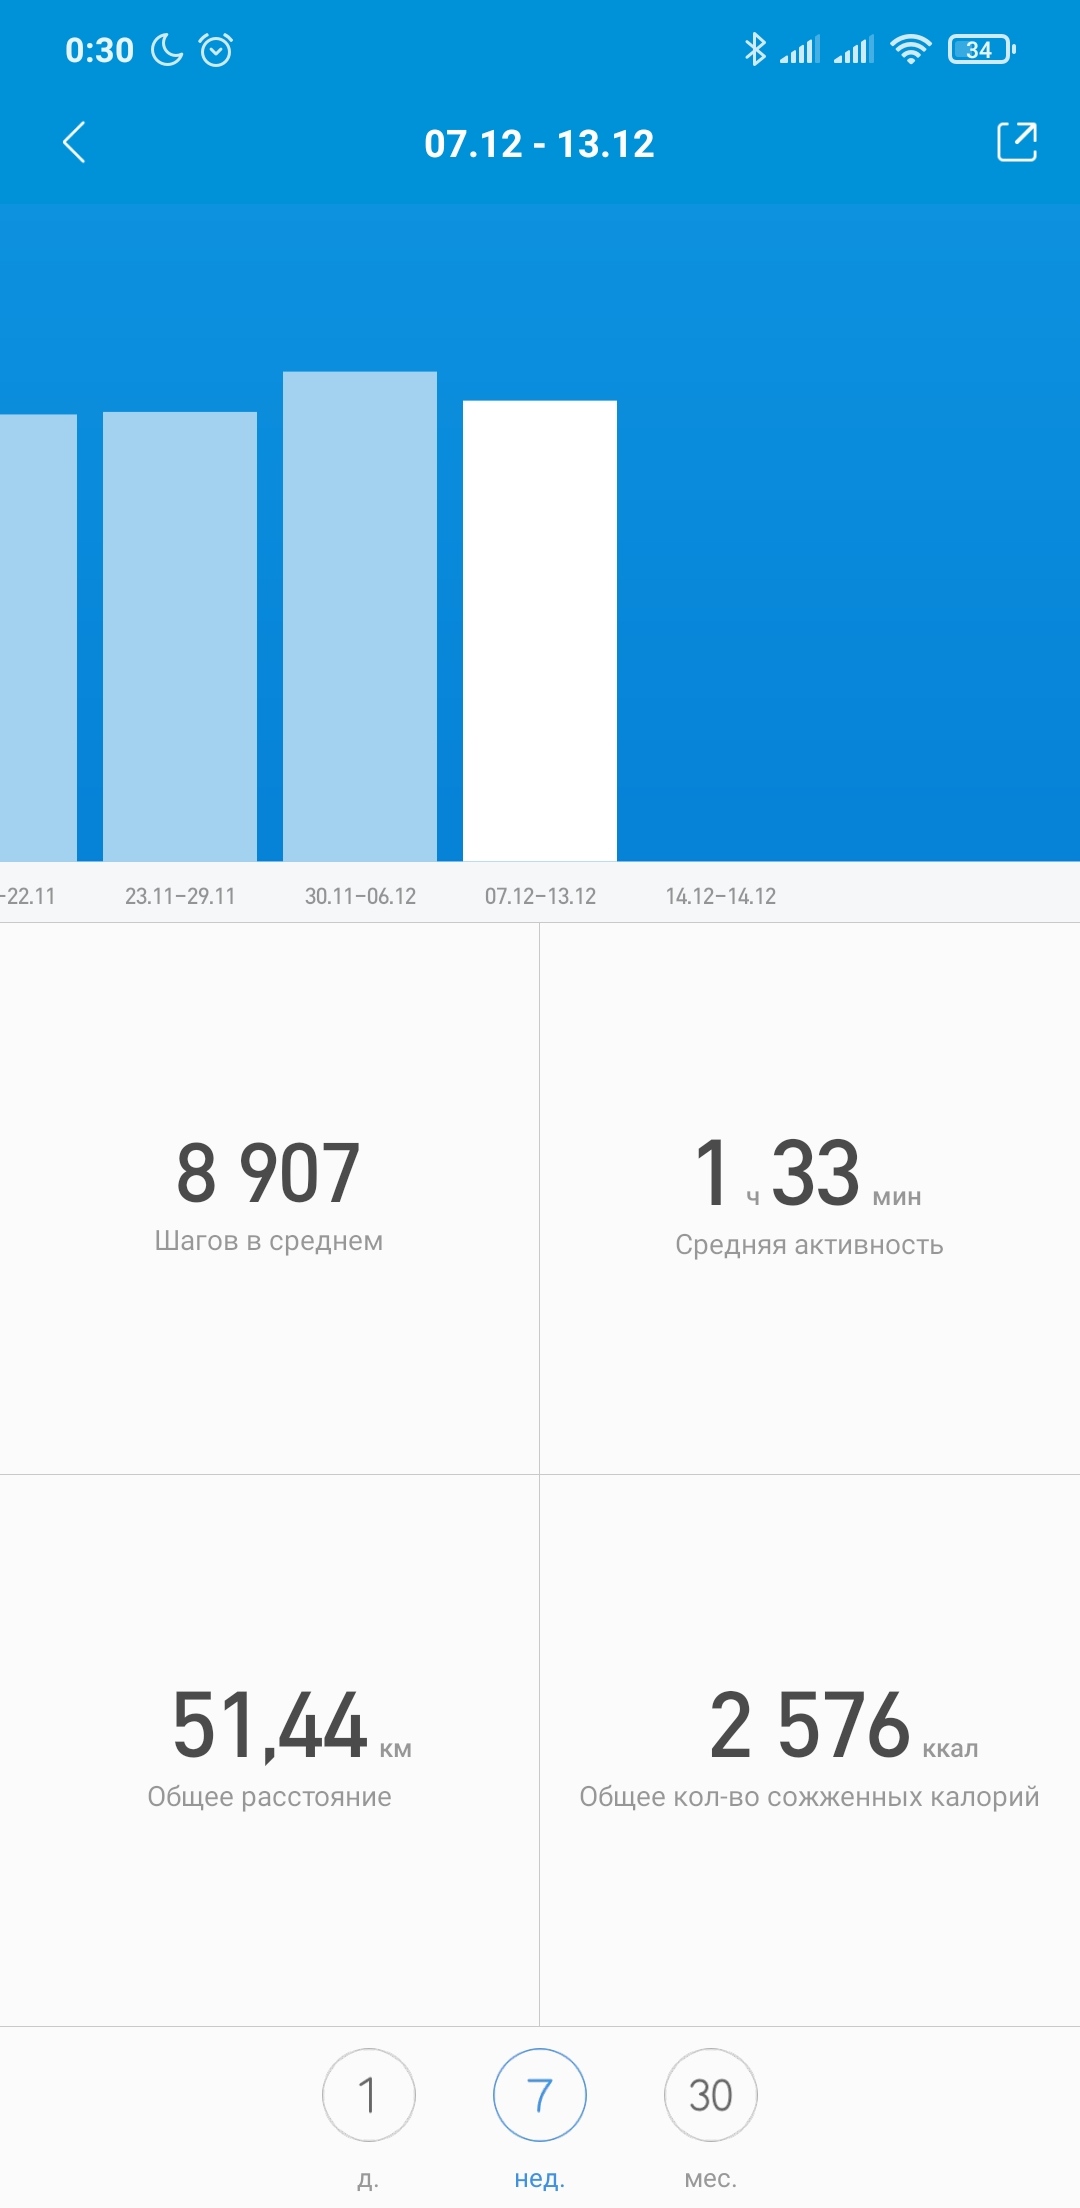Tap the 'д.' label under 1
The height and width of the screenshot is (2208, 1080).
click(x=368, y=2179)
